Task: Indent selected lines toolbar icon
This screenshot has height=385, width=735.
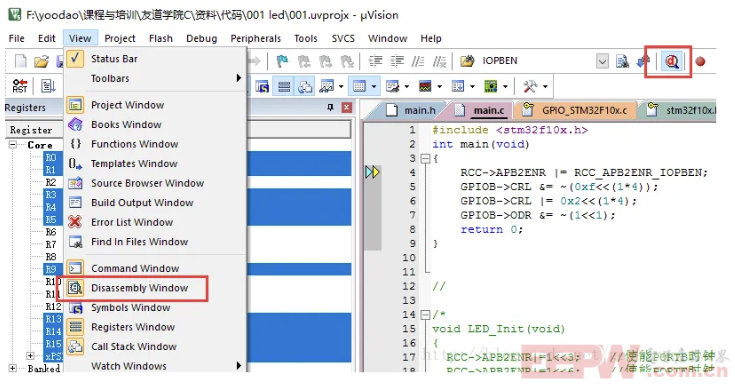Action: pyautogui.click(x=375, y=61)
